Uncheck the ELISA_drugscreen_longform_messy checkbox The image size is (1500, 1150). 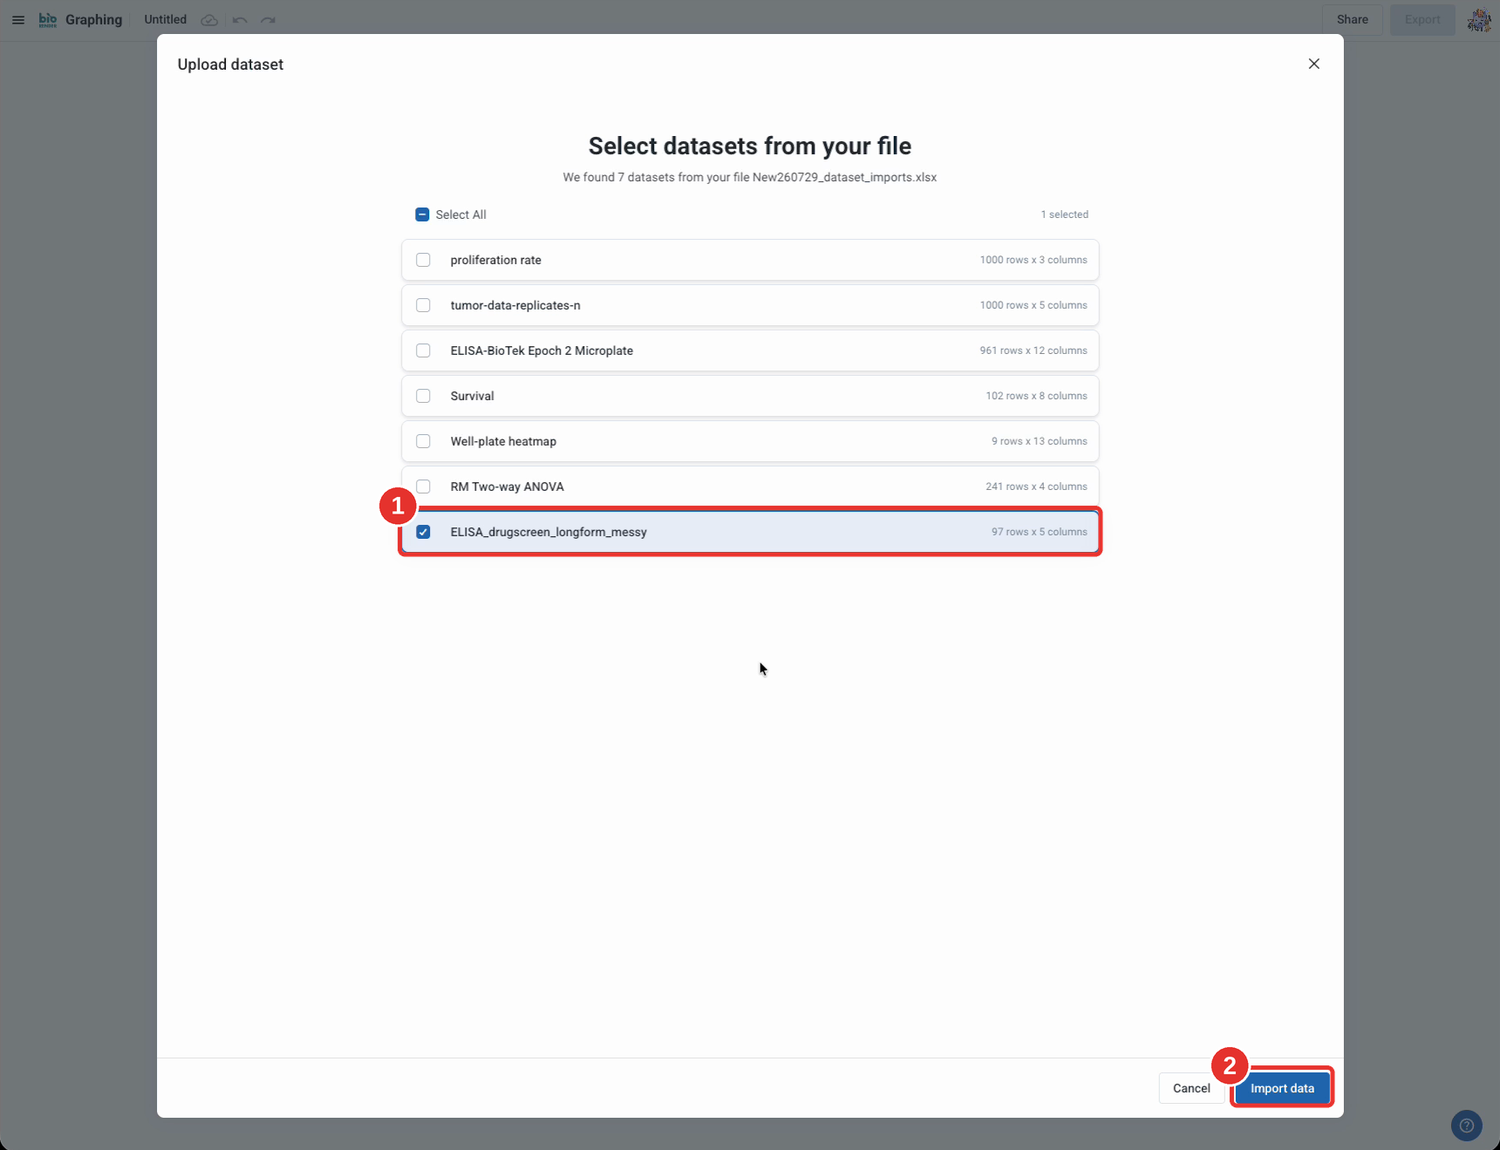click(423, 532)
